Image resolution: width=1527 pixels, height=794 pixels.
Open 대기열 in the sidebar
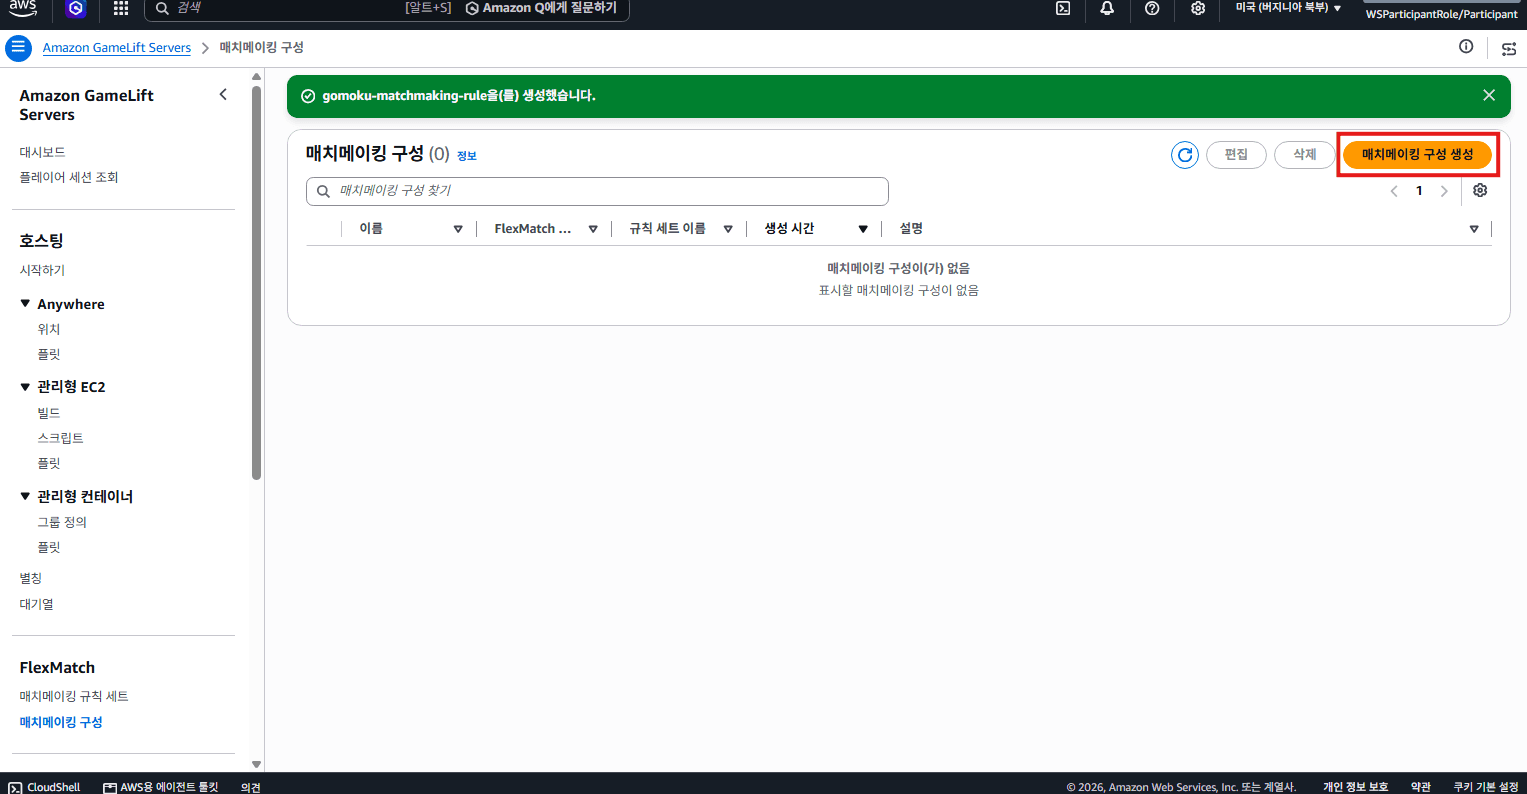click(x=37, y=604)
